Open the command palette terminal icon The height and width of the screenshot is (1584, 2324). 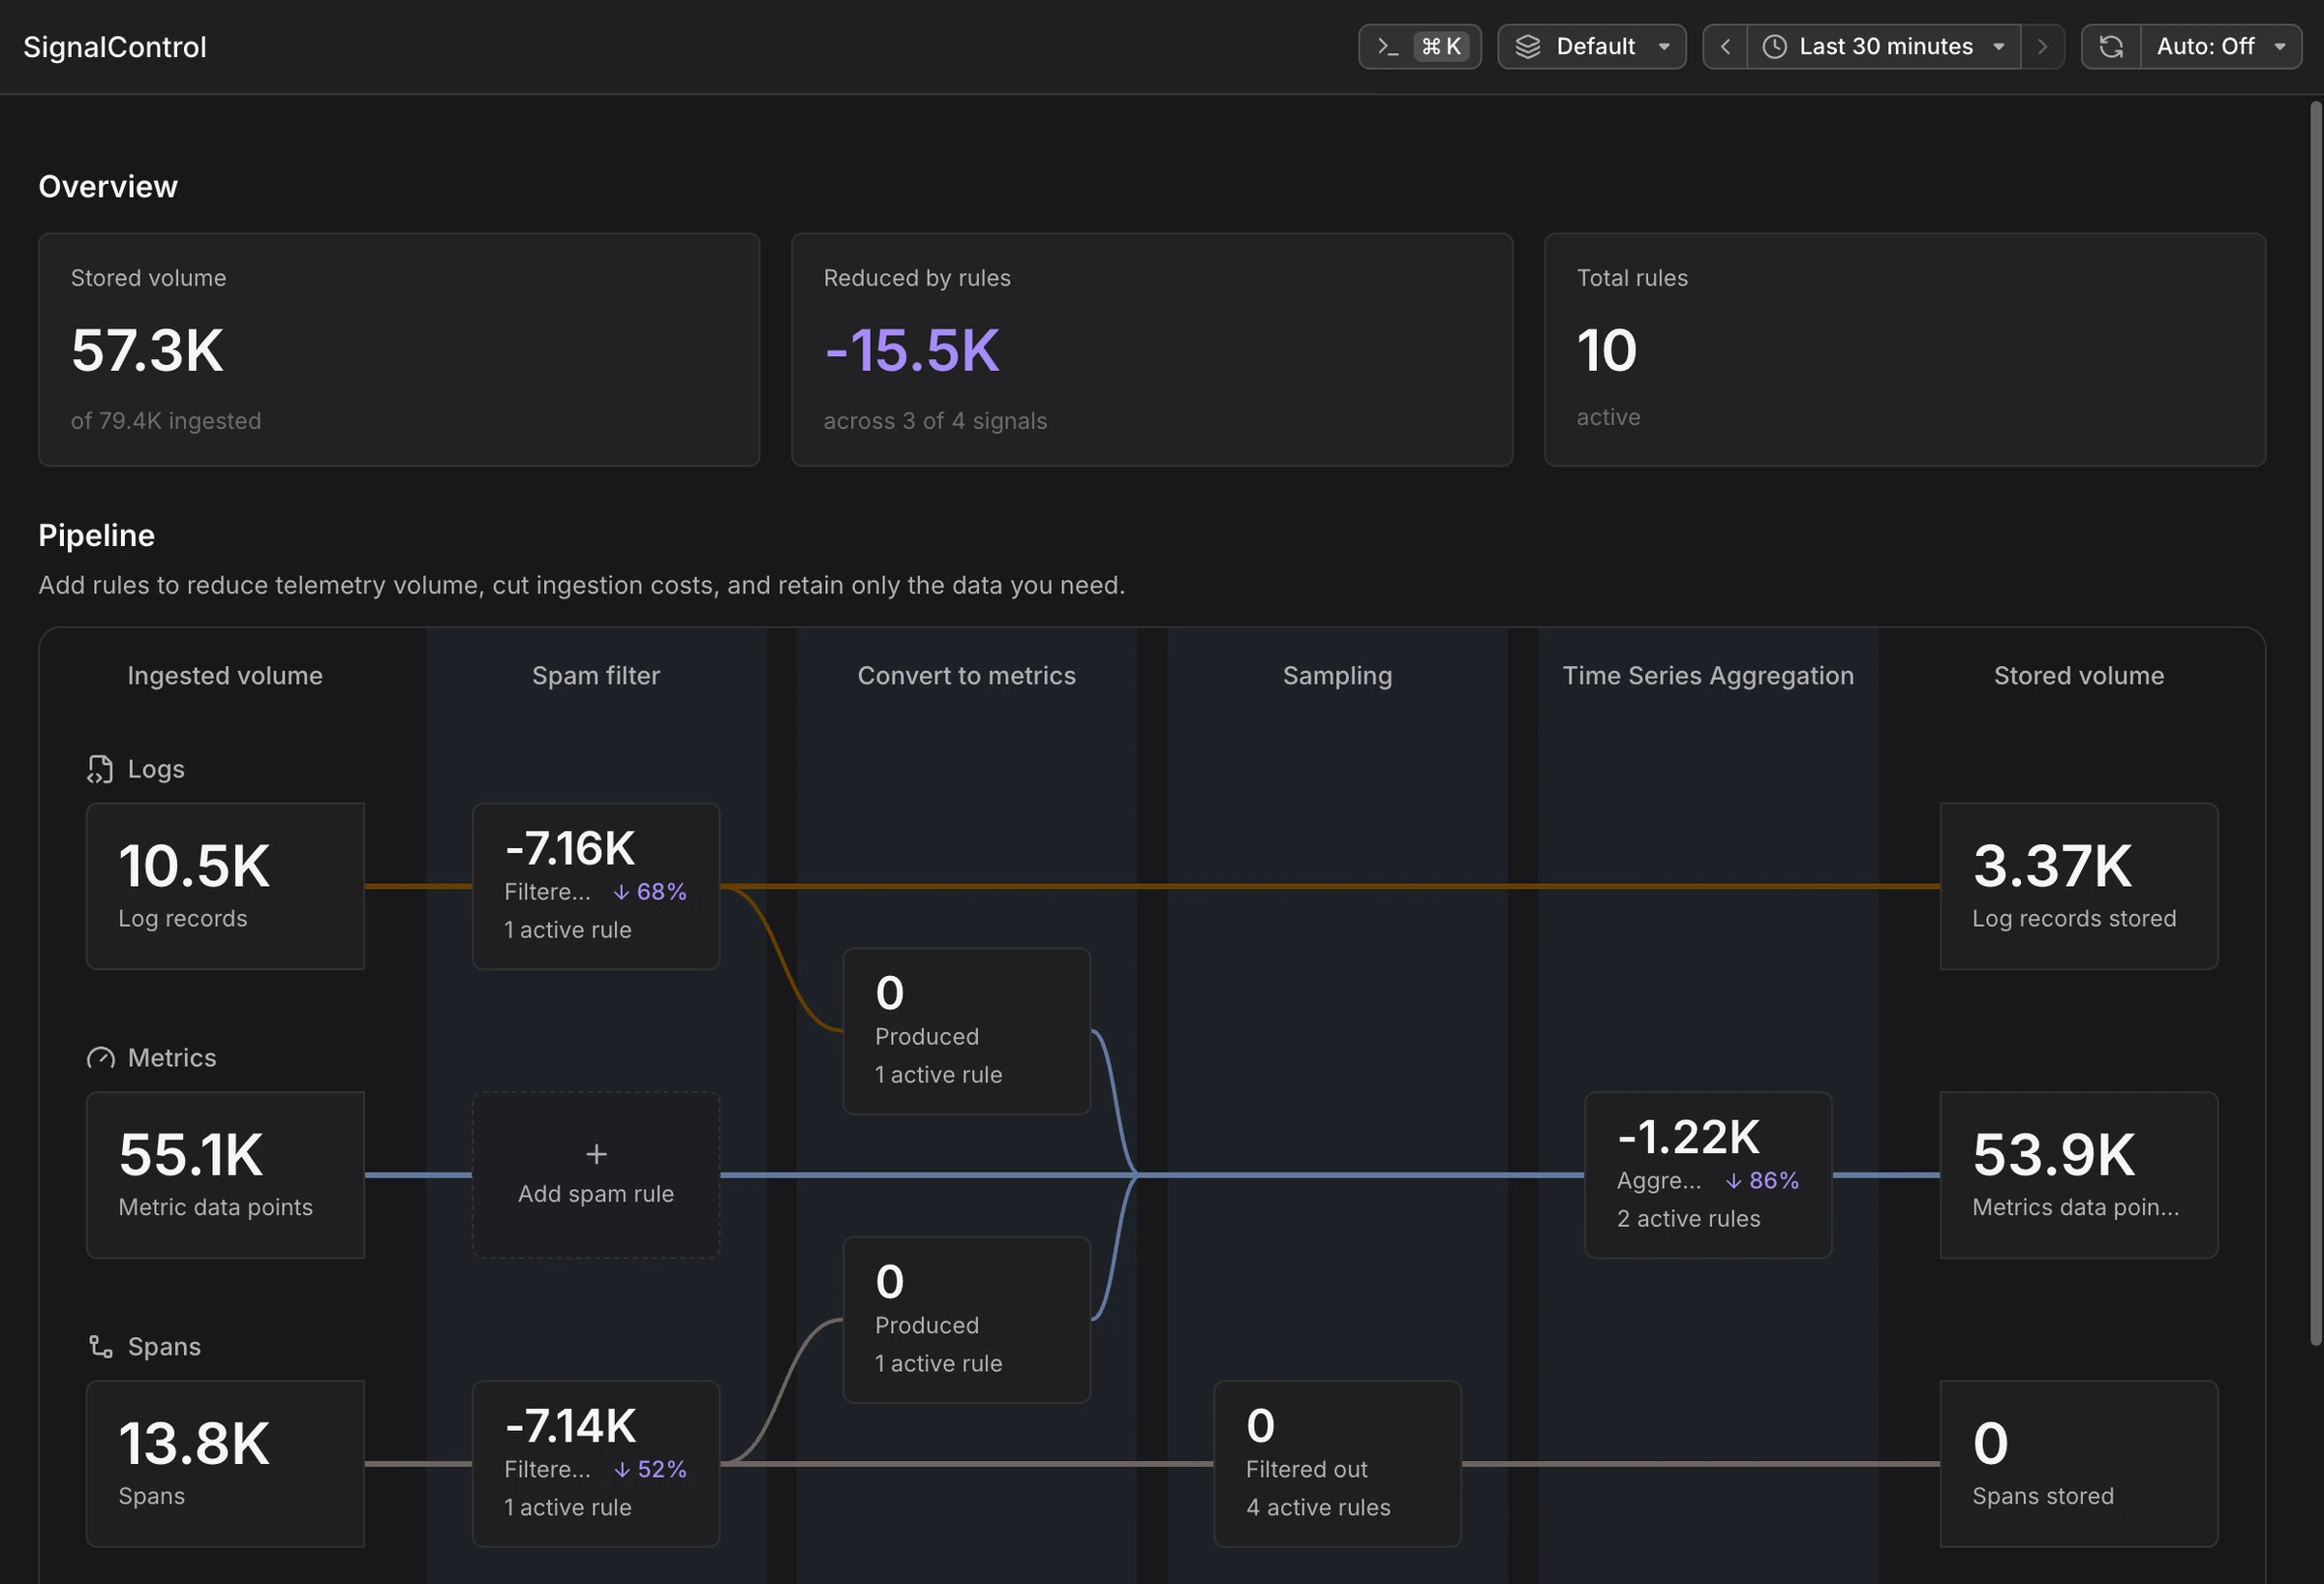1388,47
